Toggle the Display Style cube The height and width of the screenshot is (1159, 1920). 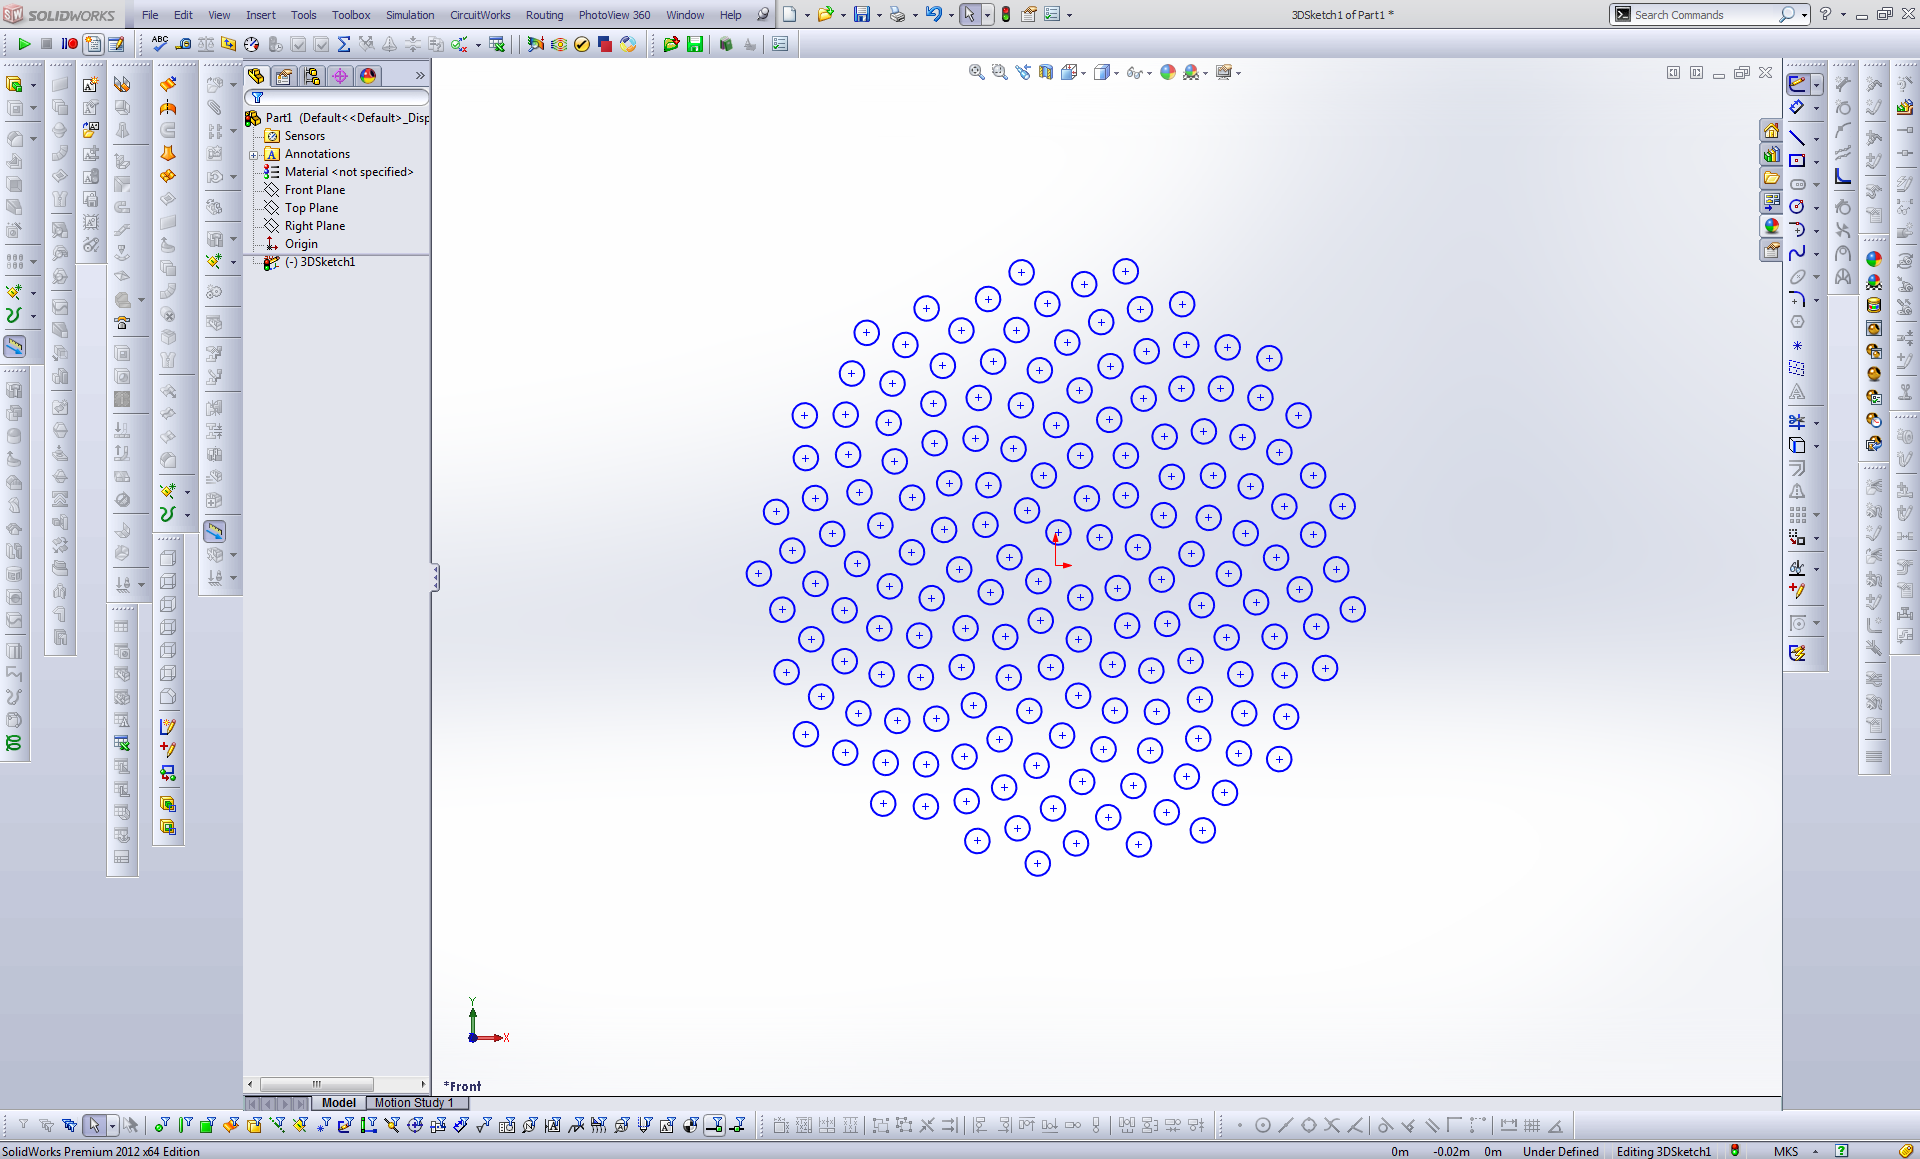[1104, 72]
